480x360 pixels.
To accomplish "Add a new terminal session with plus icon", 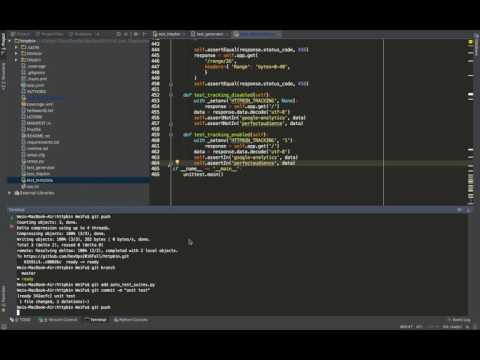I will (12, 217).
